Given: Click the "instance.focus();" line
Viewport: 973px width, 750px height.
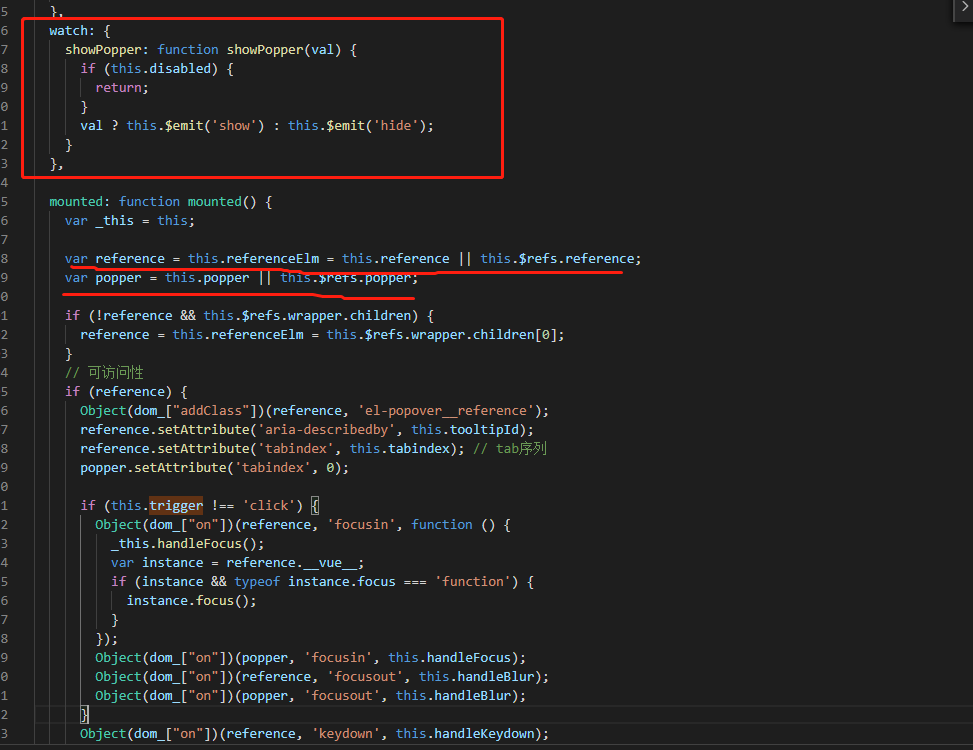Looking at the screenshot, I should pyautogui.click(x=191, y=600).
